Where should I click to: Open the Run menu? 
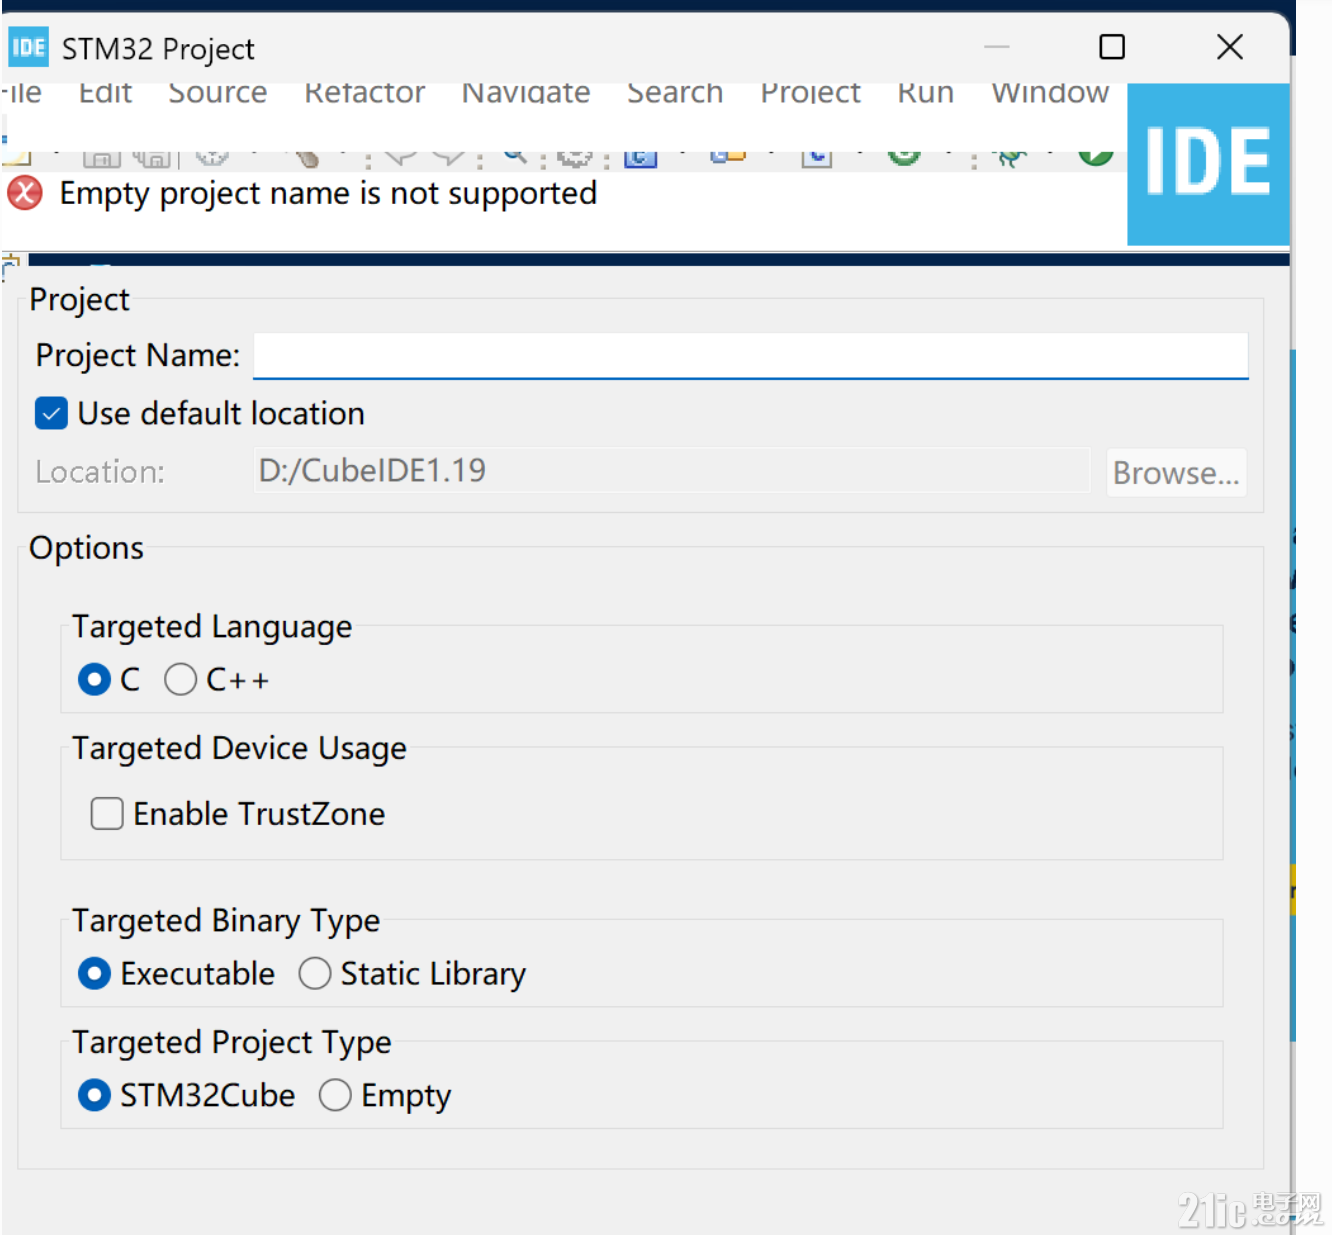(925, 93)
